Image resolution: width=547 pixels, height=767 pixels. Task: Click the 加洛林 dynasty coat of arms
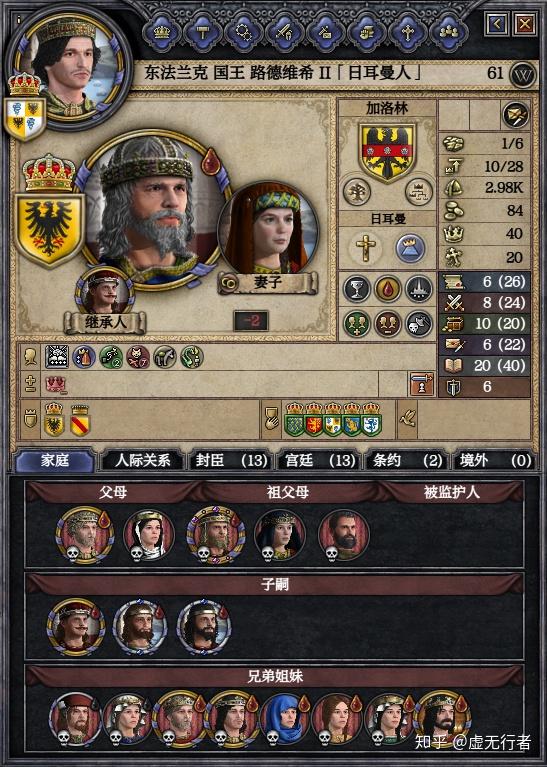387,152
